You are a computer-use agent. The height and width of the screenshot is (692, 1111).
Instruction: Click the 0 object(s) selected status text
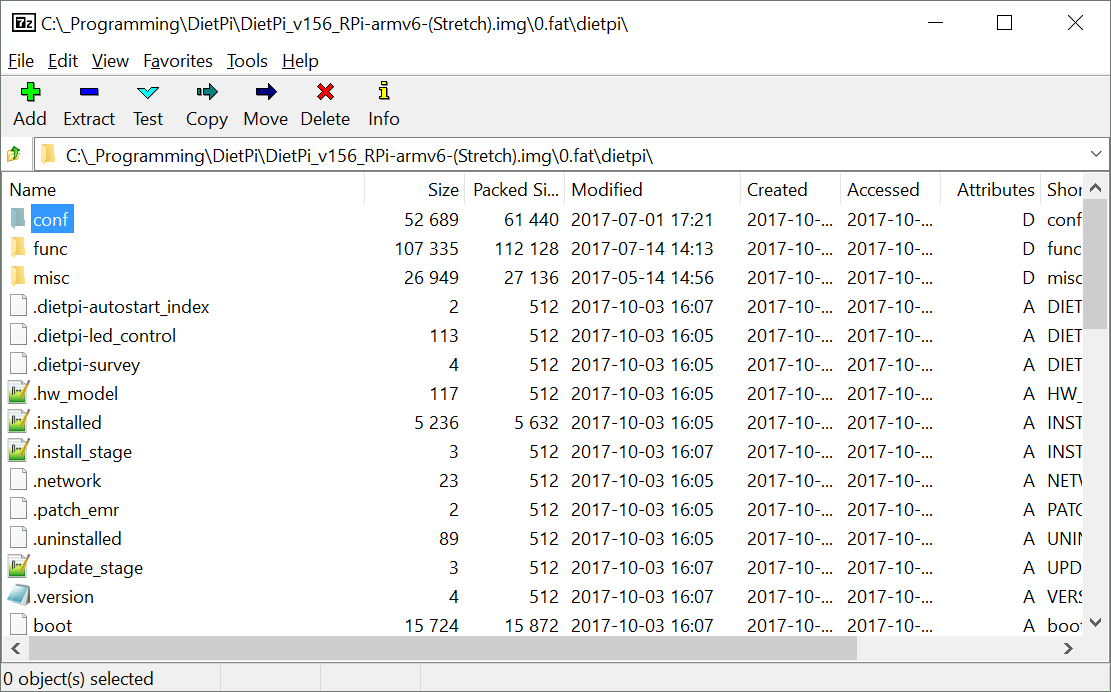[x=79, y=679]
